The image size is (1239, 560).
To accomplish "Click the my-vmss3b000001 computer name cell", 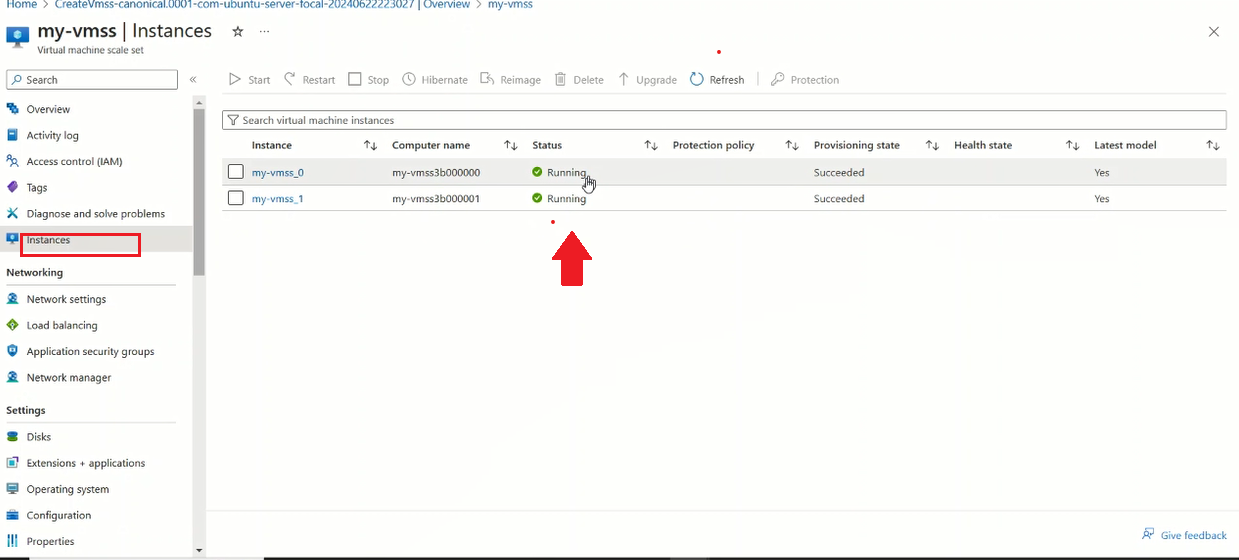I will (x=436, y=198).
